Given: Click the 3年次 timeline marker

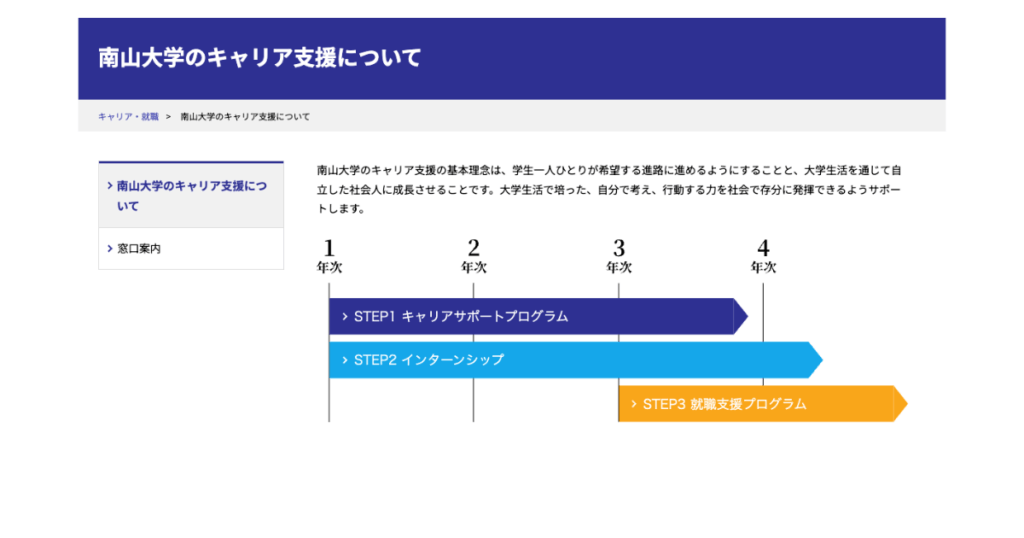Looking at the screenshot, I should coord(619,257).
